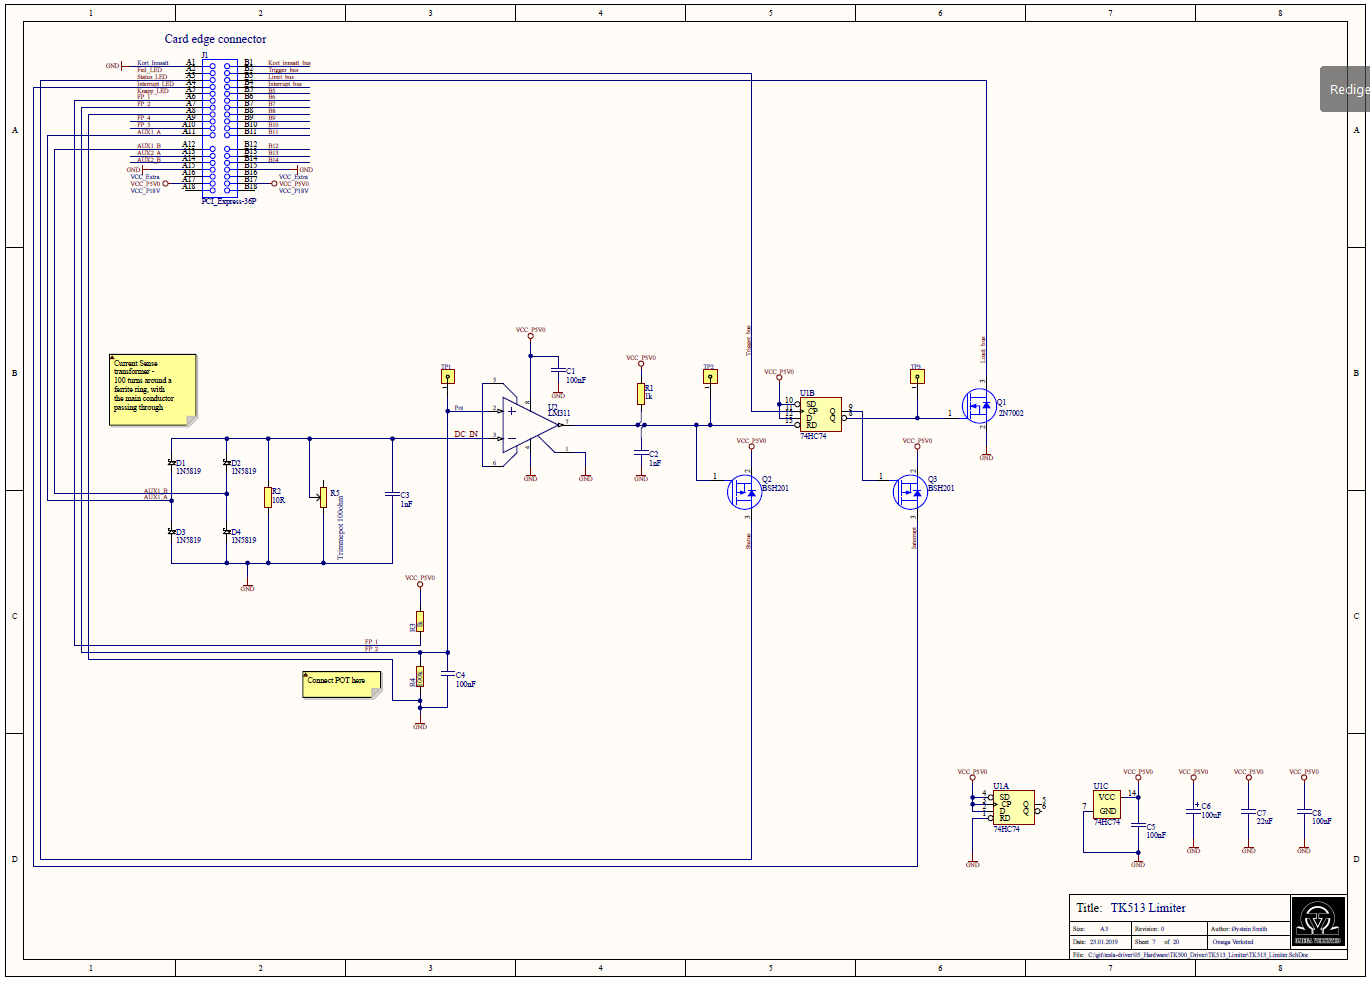Image resolution: width=1370 pixels, height=981 pixels.
Task: Click test point TP3 marker
Action: tap(916, 377)
